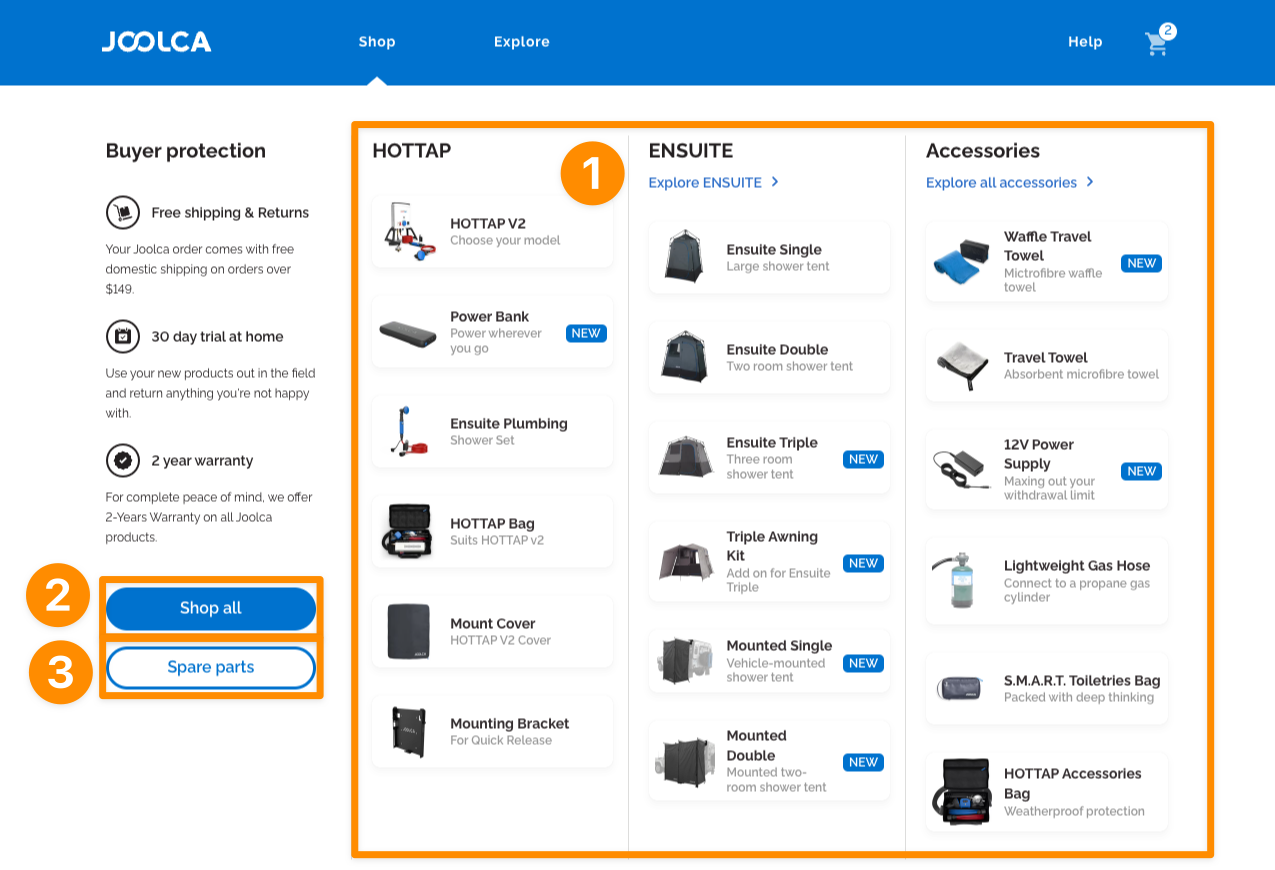This screenshot has width=1275, height=870.
Task: Select the Ensuite Plumbing title
Action: (x=509, y=423)
